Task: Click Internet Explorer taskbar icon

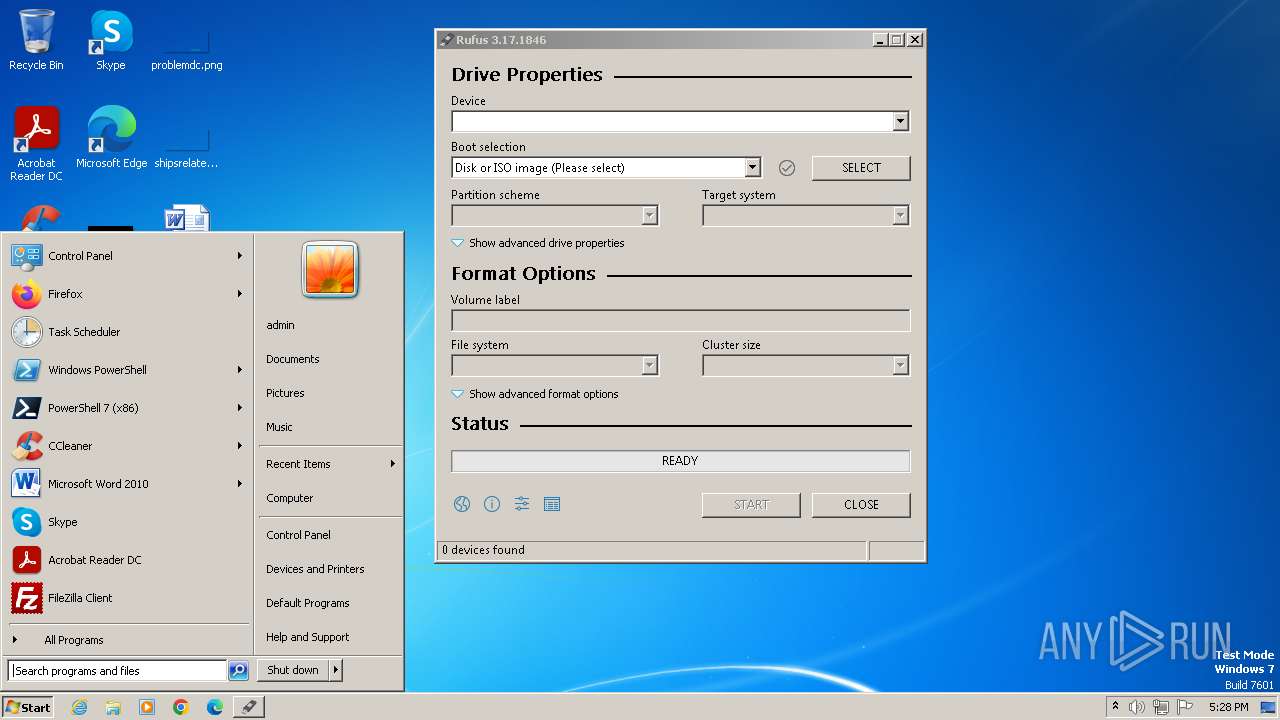Action: click(79, 707)
